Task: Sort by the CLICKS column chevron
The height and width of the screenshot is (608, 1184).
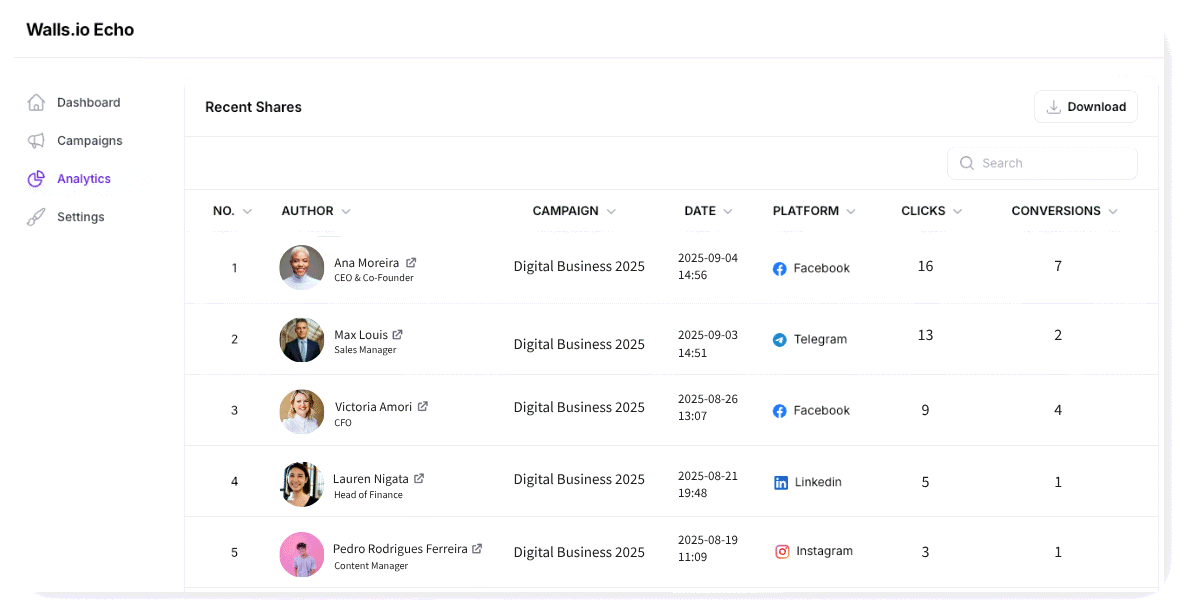Action: click(957, 211)
